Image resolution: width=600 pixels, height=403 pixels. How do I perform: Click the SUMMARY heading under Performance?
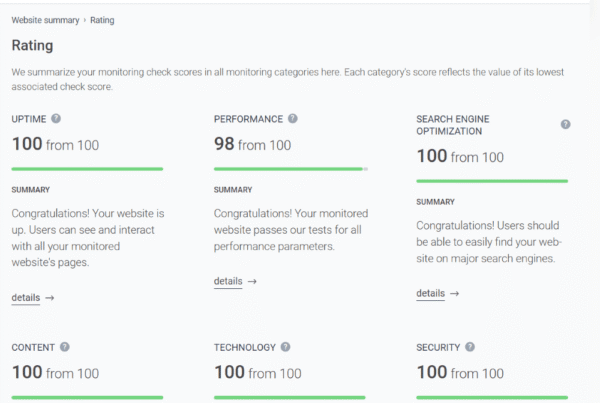[233, 190]
